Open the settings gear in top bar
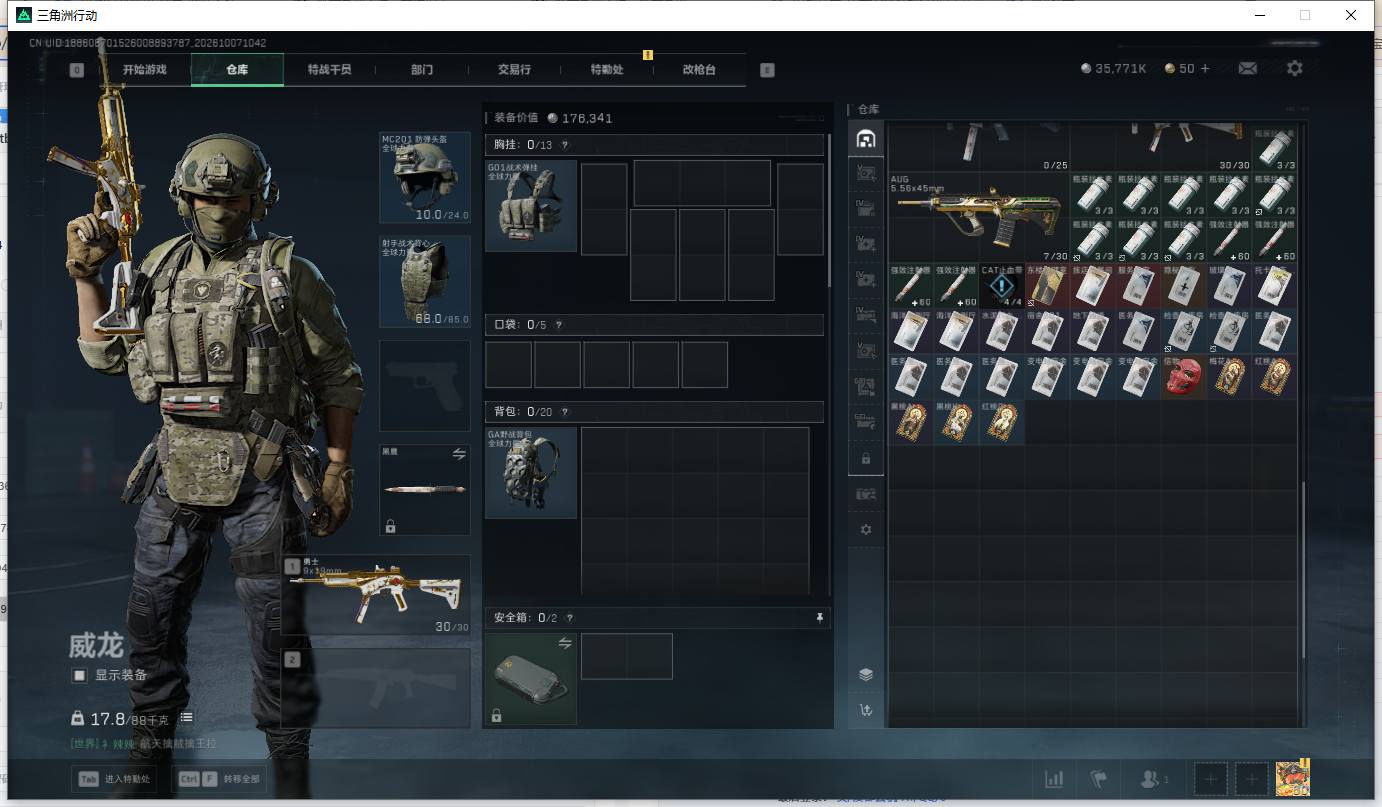Image resolution: width=1382 pixels, height=807 pixels. (1295, 68)
